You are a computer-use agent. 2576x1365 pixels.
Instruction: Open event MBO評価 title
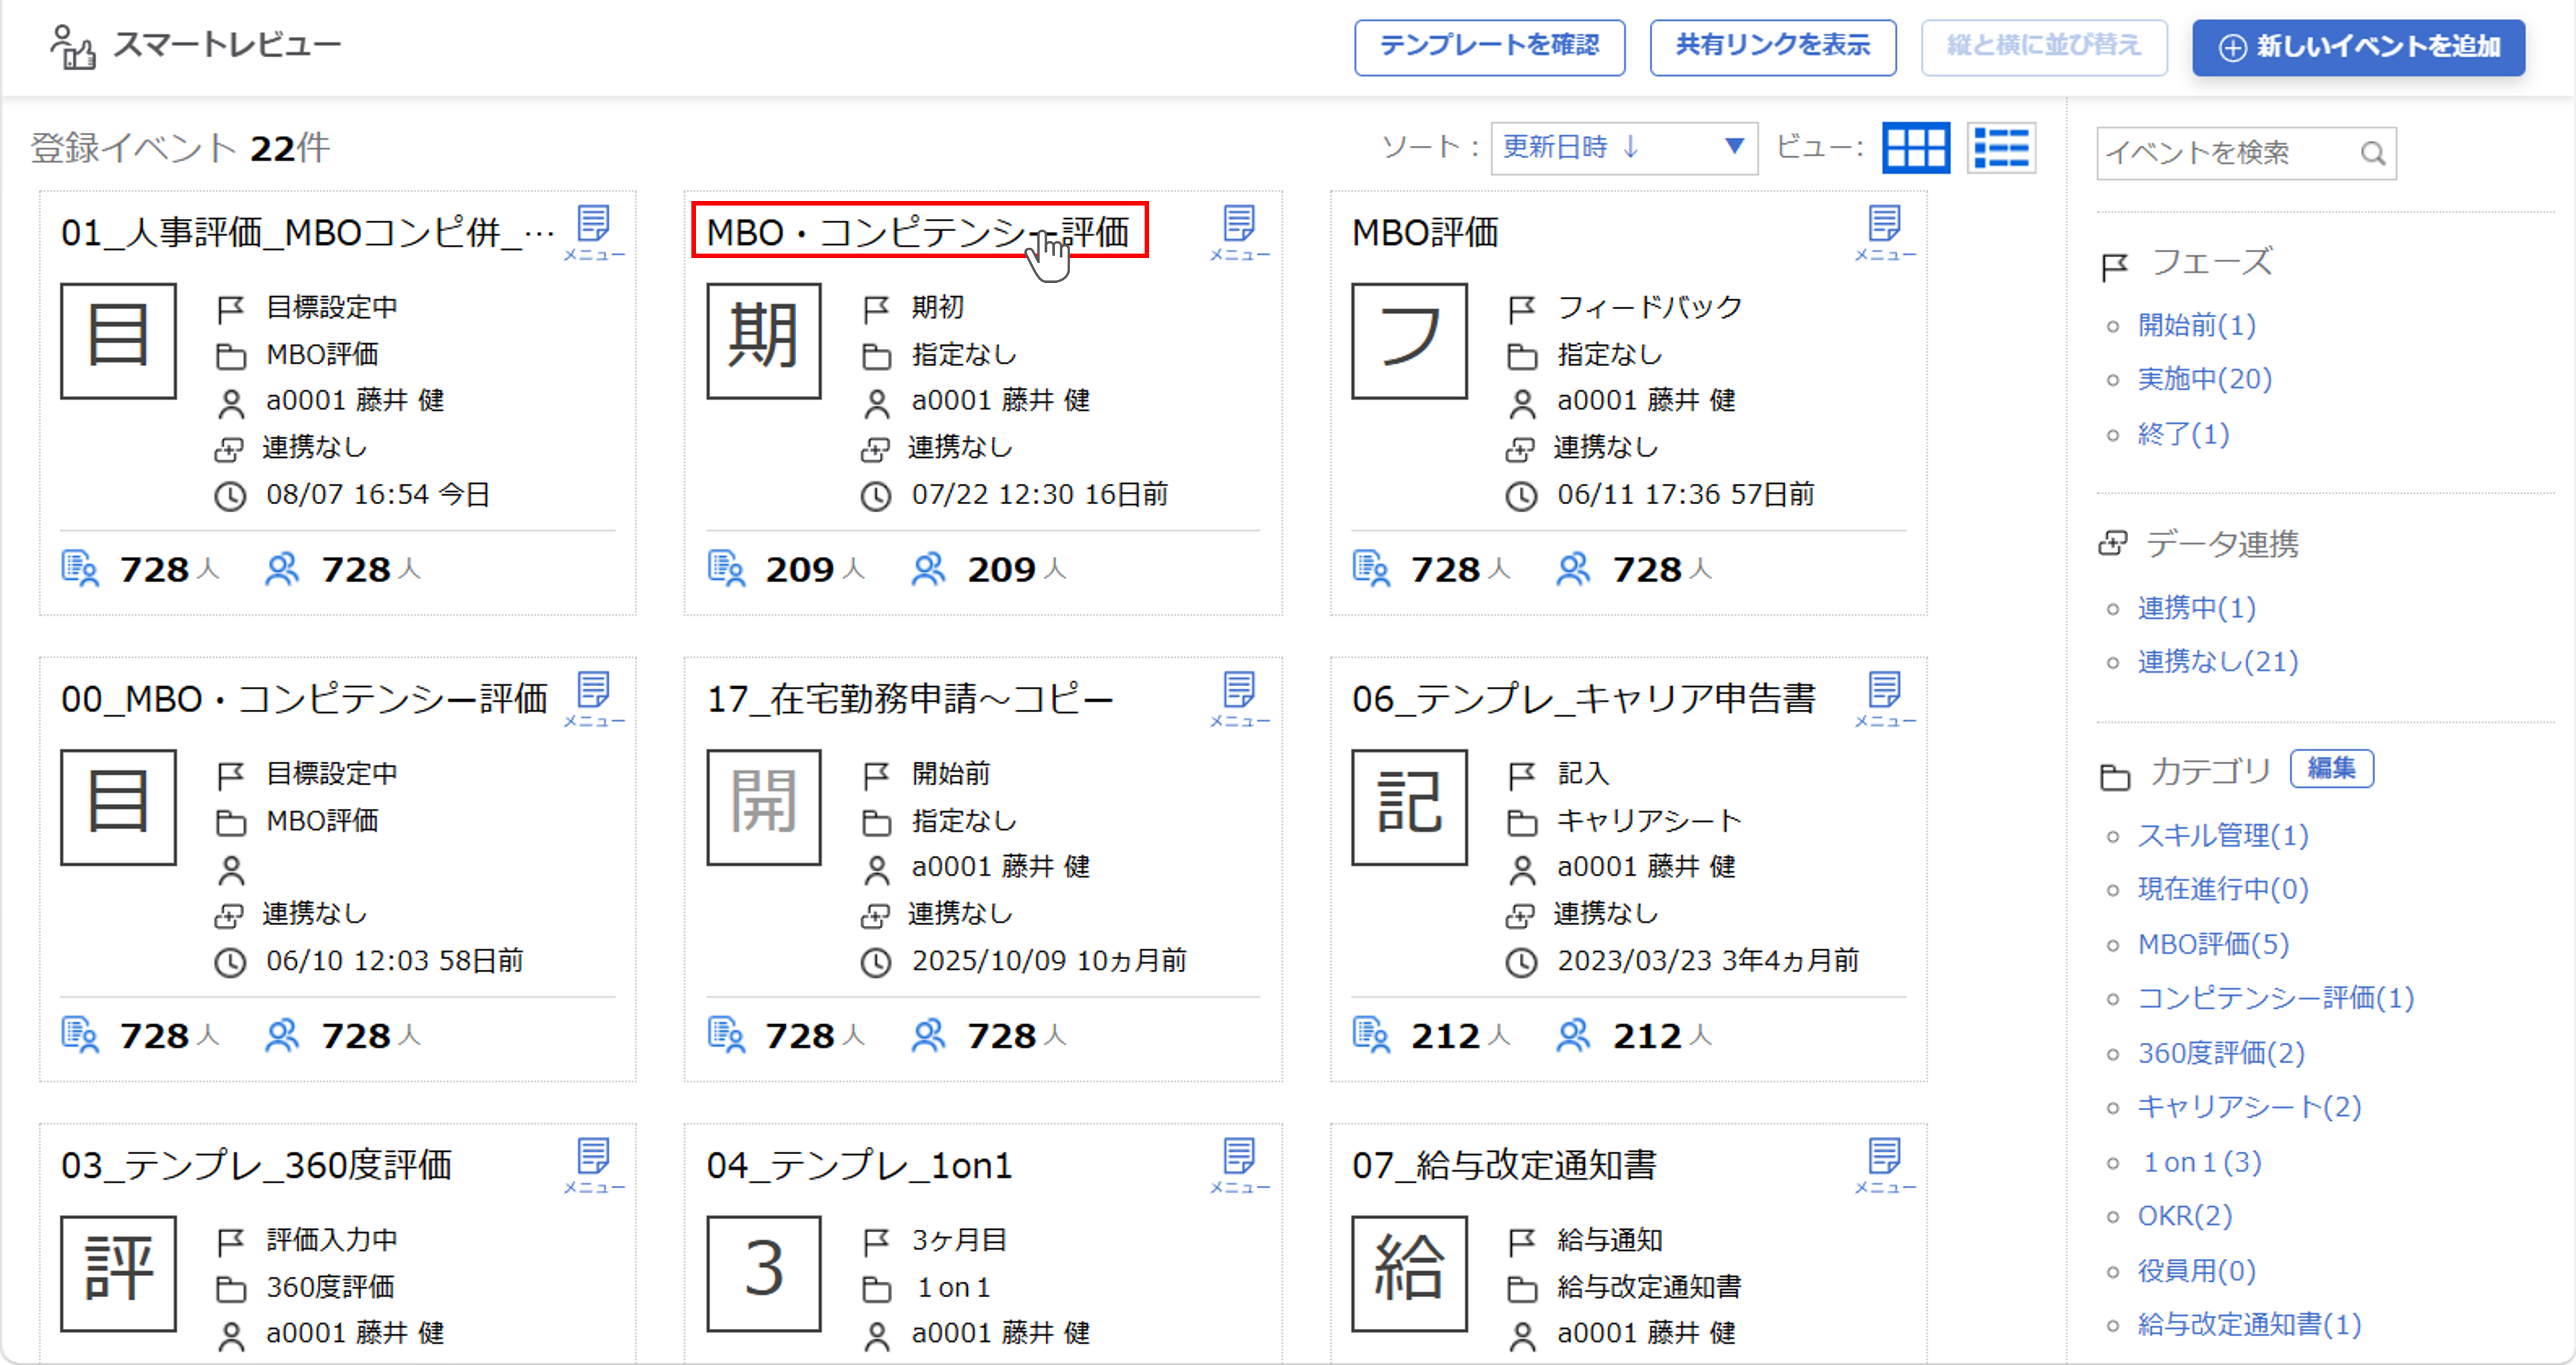click(x=1425, y=232)
